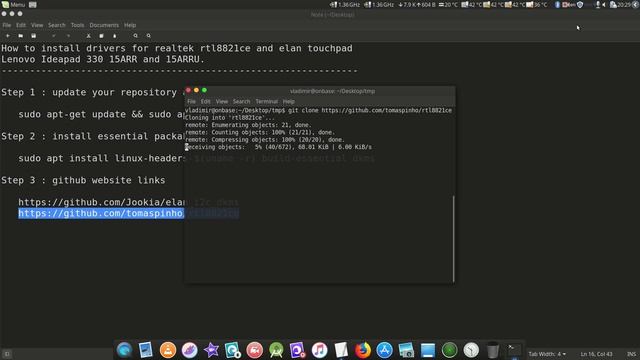Image resolution: width=640 pixels, height=360 pixels.
Task: Open the blue folder dock icon
Action: coord(428,350)
